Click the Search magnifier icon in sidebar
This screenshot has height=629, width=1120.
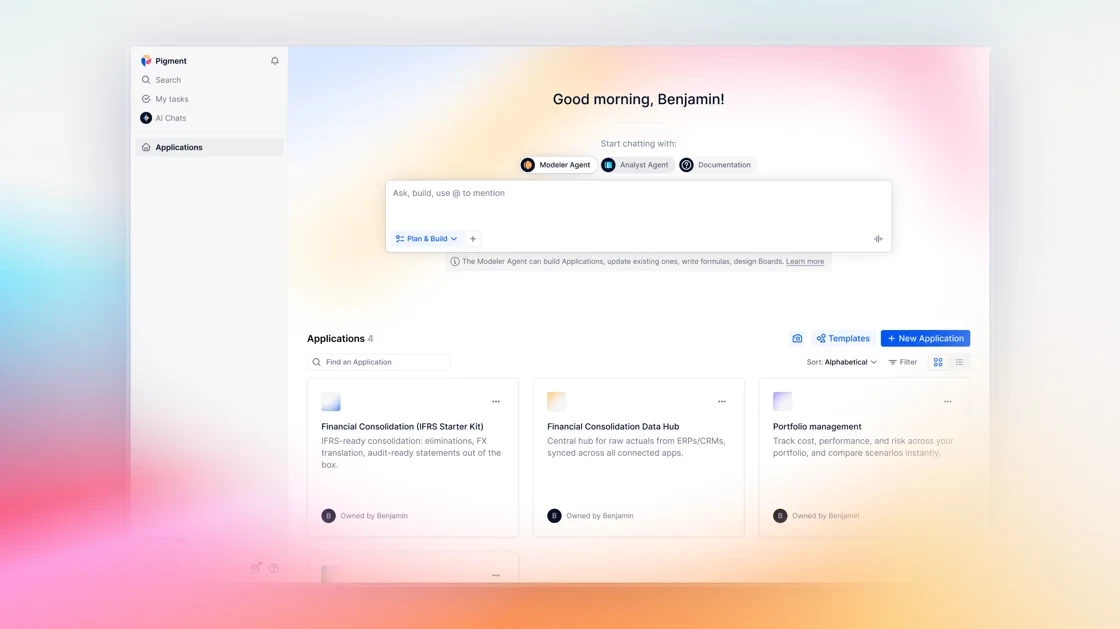click(x=146, y=80)
